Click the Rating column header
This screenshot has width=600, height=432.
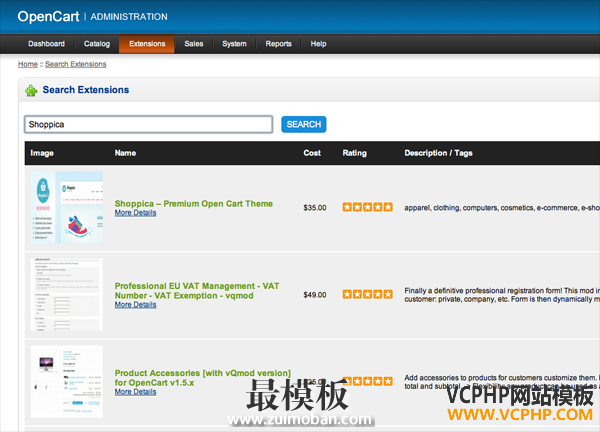[354, 153]
